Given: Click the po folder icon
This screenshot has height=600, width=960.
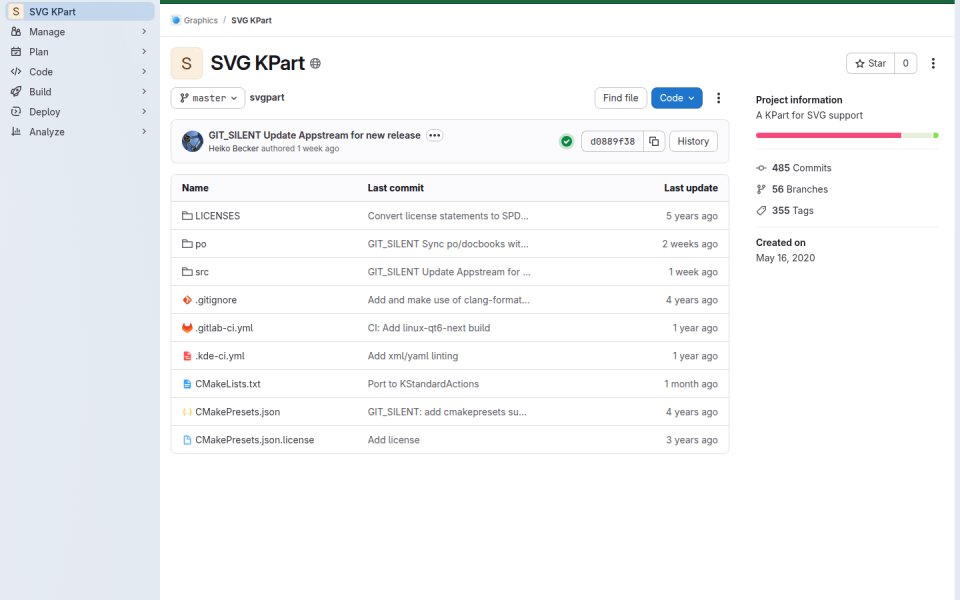Looking at the screenshot, I should pyautogui.click(x=187, y=244).
